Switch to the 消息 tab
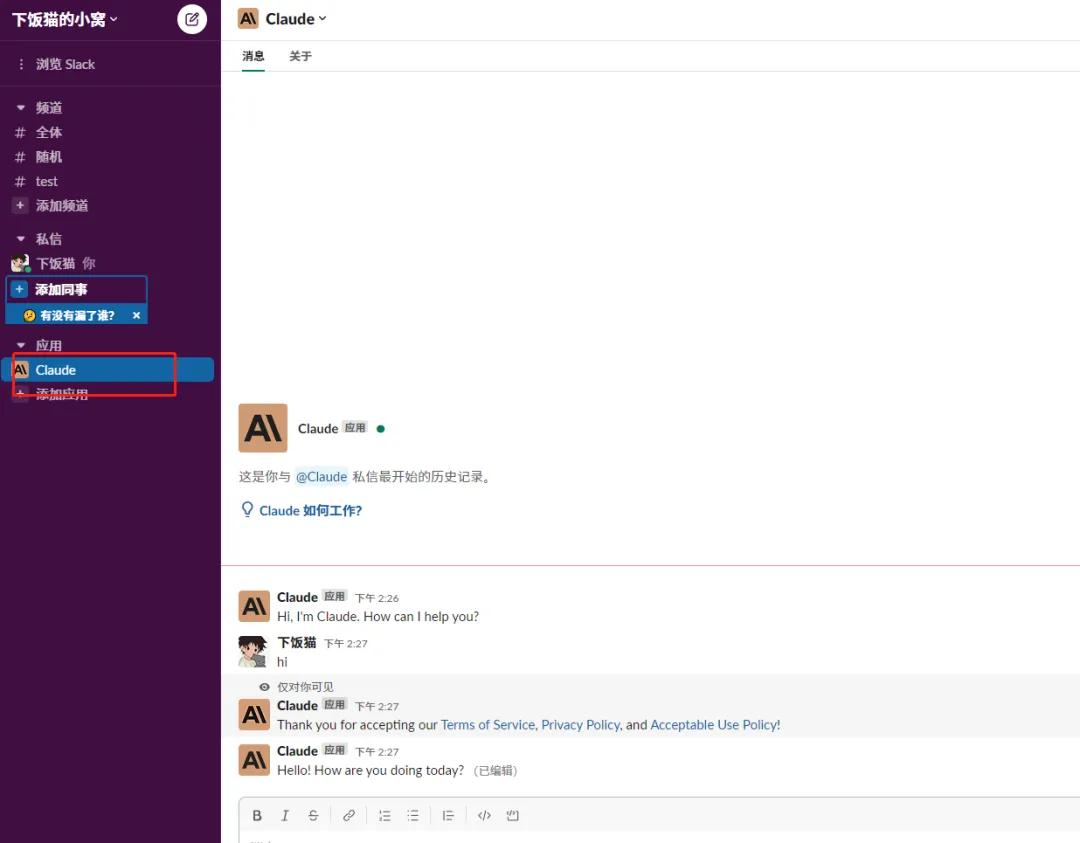The width and height of the screenshot is (1080, 843). click(253, 56)
